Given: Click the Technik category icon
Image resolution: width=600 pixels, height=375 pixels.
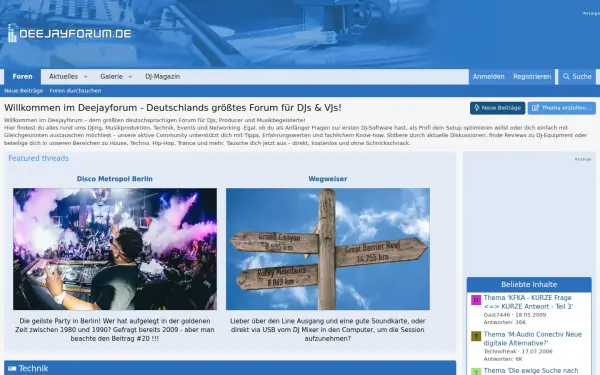Looking at the screenshot, I should [x=12, y=368].
